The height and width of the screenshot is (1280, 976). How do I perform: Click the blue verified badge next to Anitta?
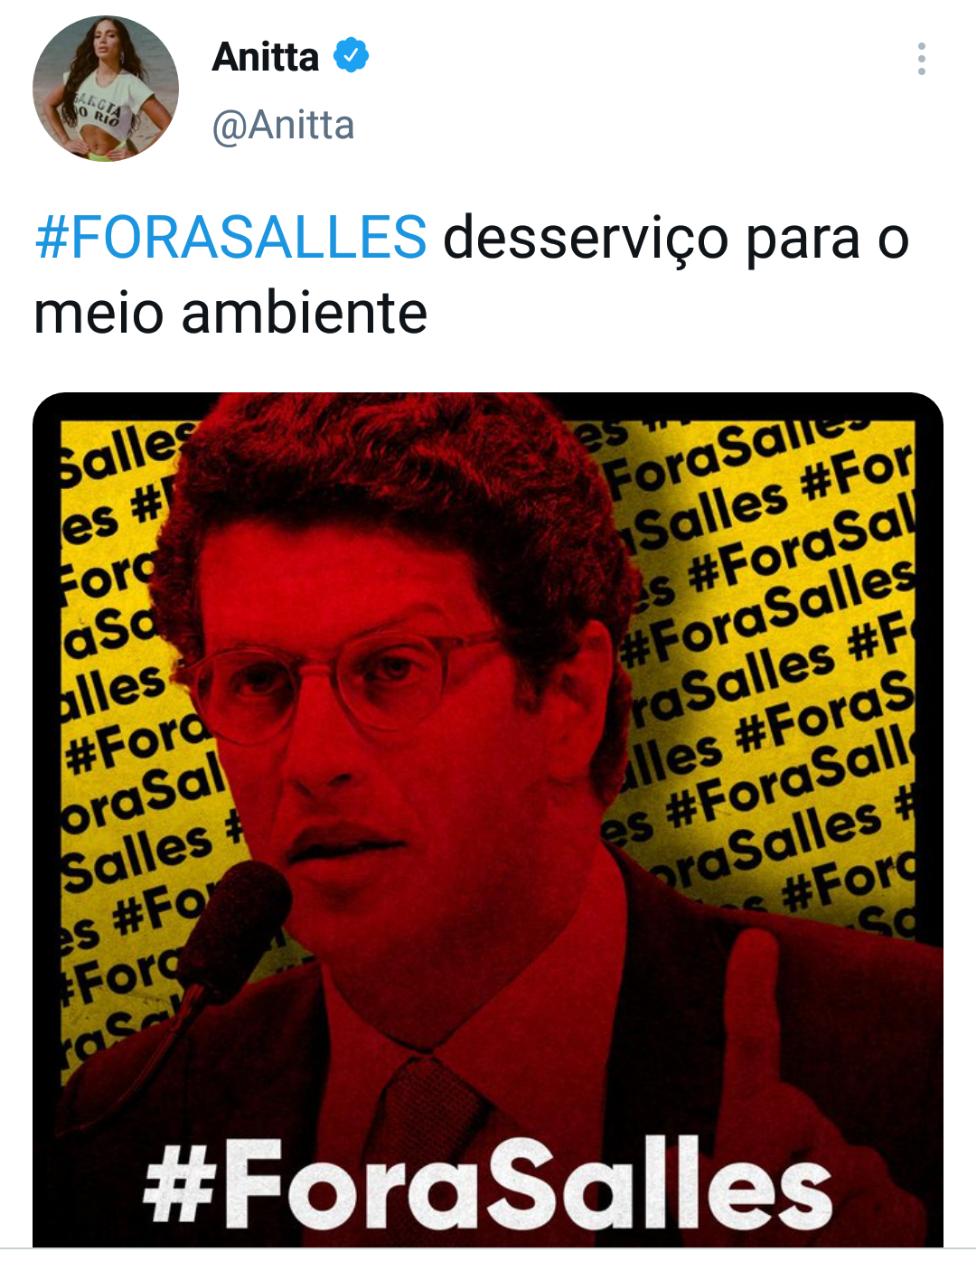[350, 57]
